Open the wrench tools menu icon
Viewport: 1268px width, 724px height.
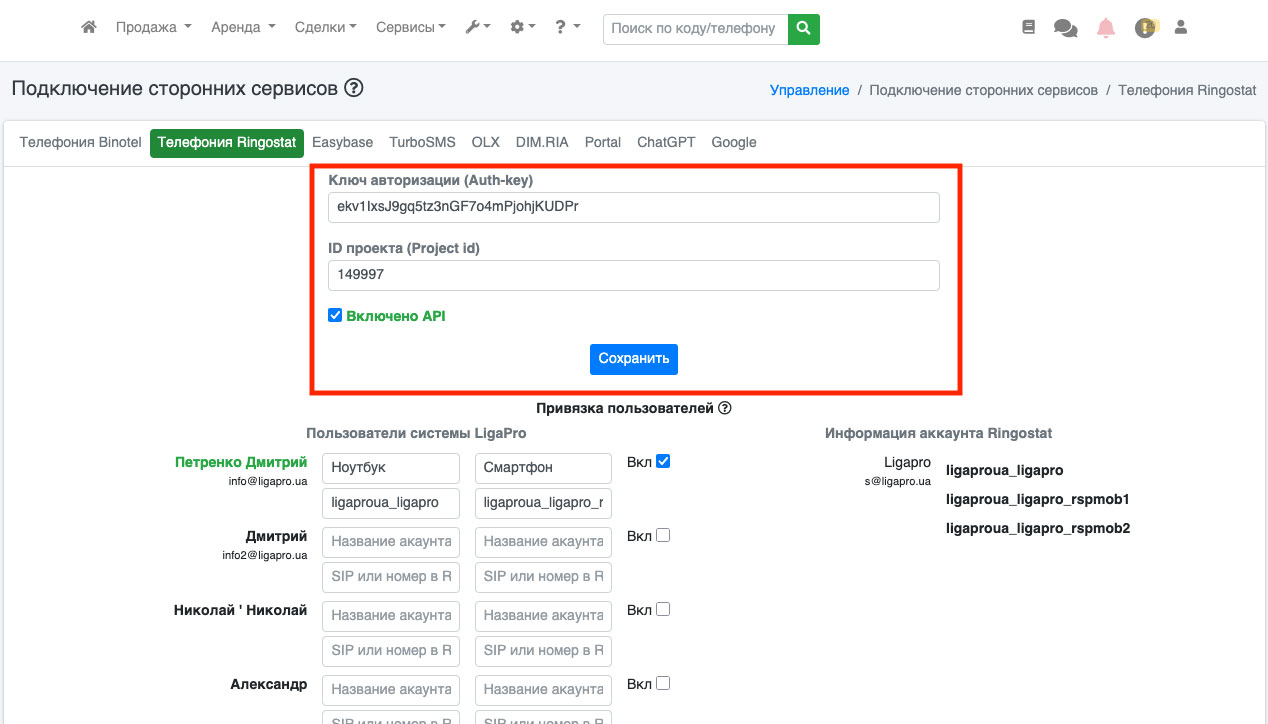[x=478, y=28]
